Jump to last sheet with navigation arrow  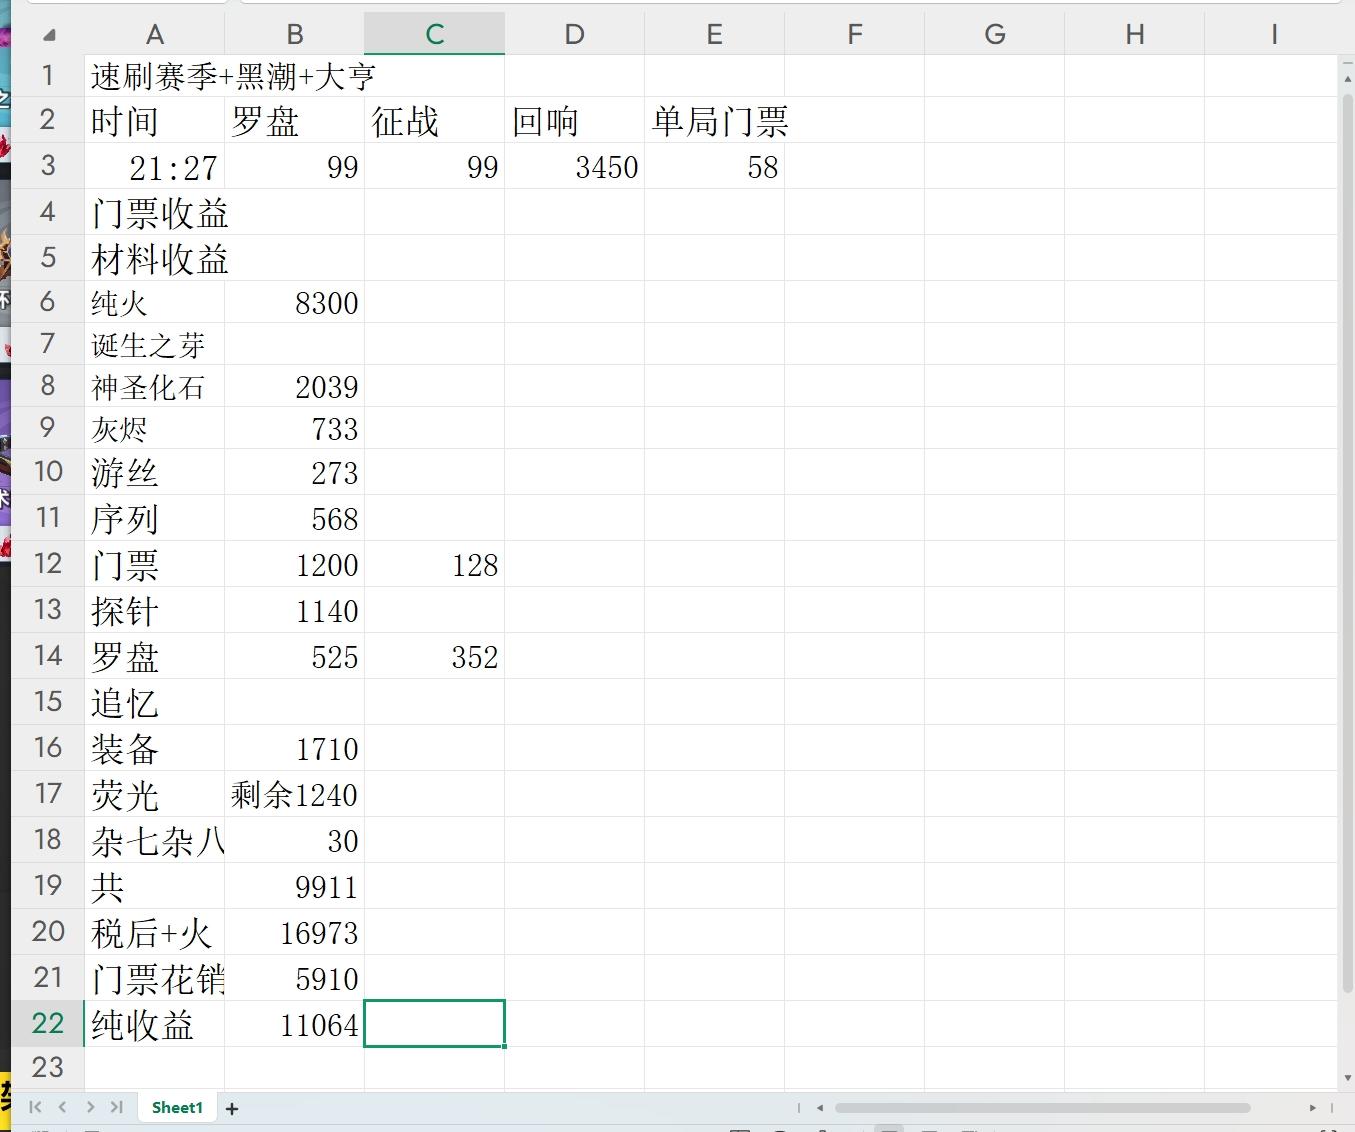pyautogui.click(x=117, y=1107)
